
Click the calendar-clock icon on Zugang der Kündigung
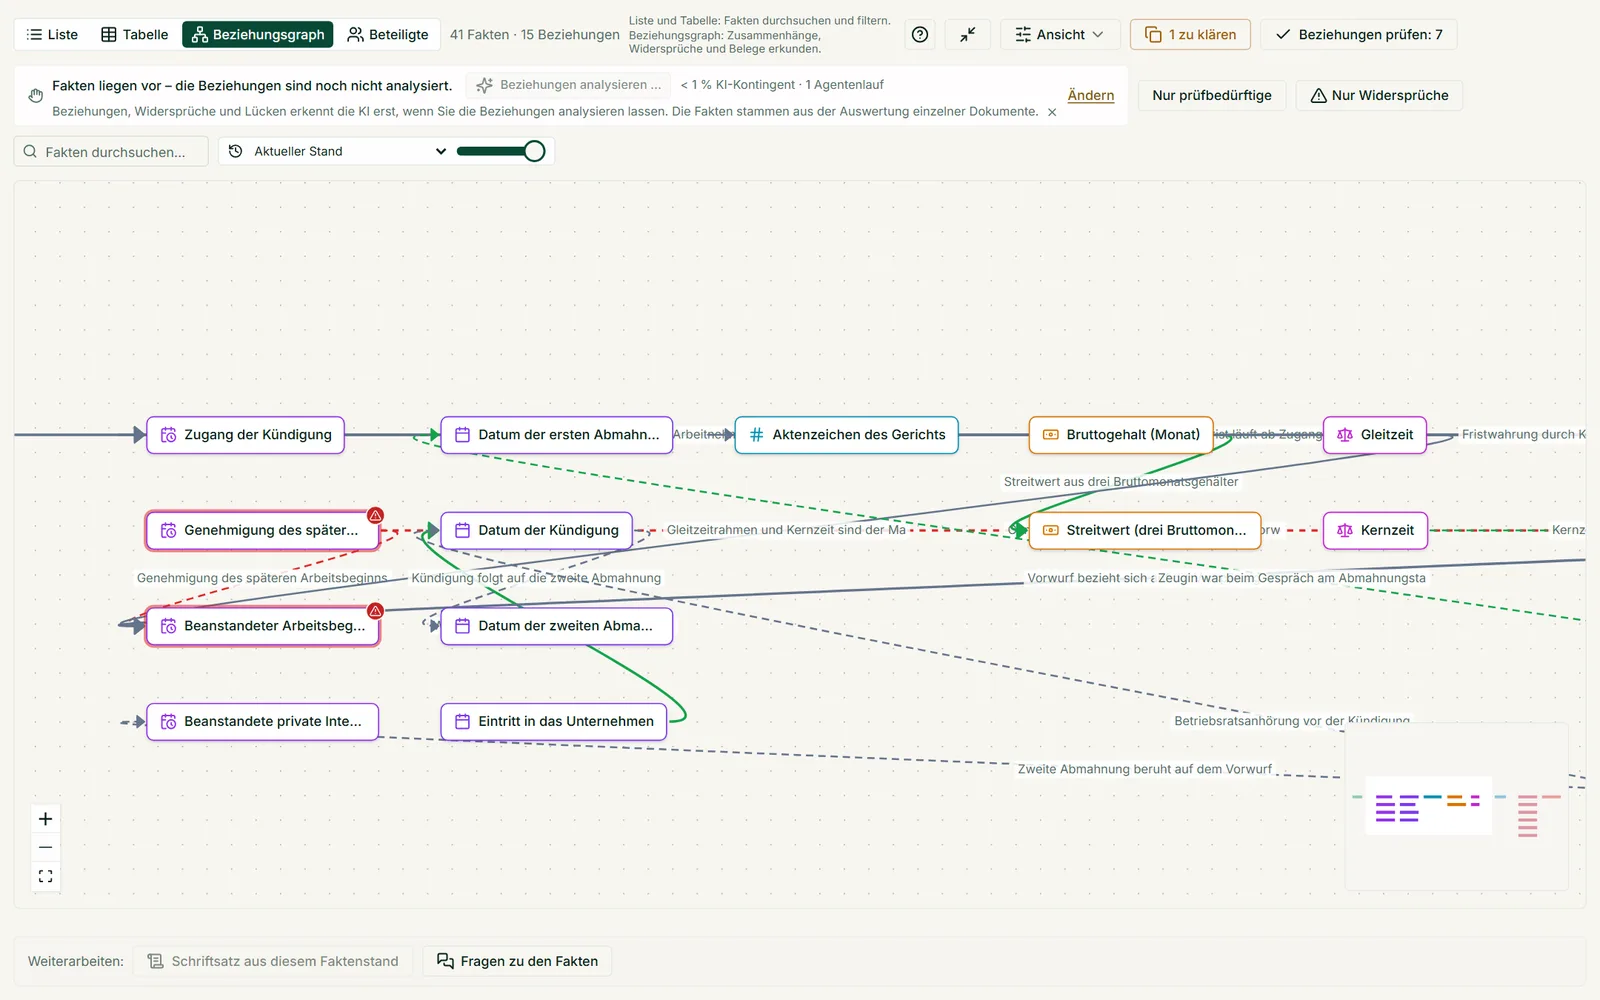click(169, 435)
